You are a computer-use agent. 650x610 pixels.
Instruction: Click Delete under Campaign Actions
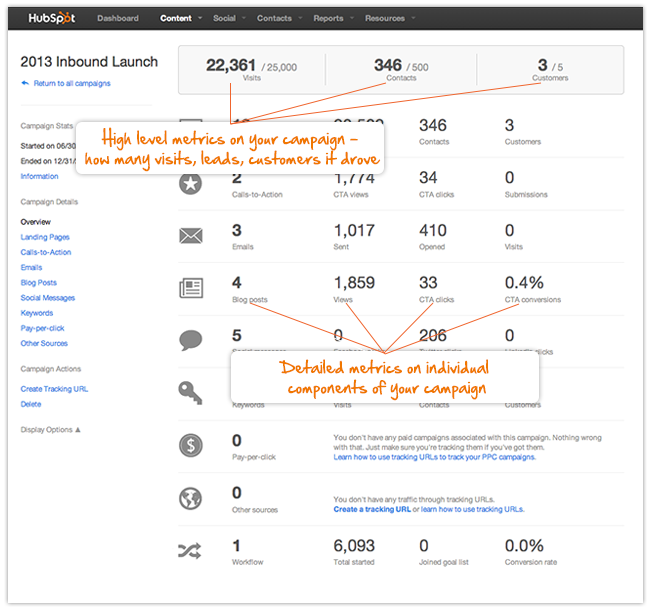(31, 404)
